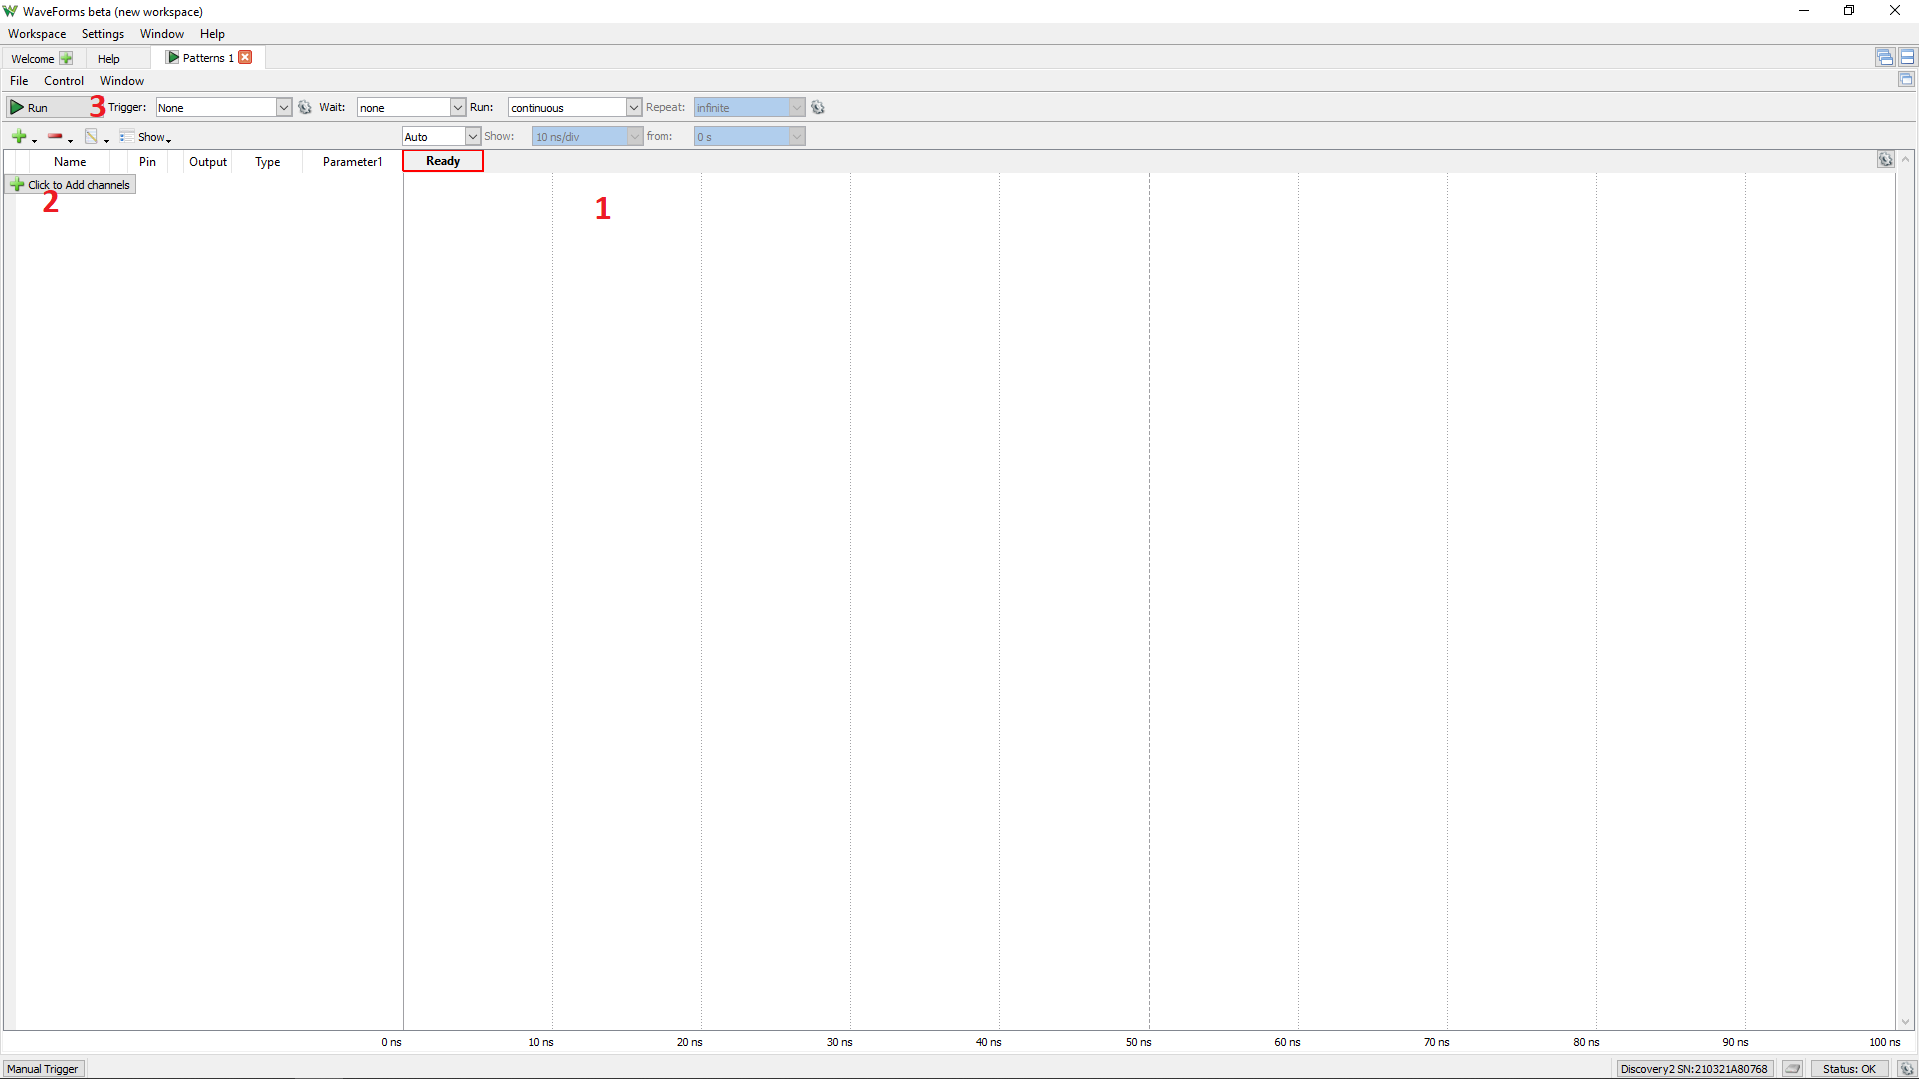Click the Output column header
1919x1079 pixels.
[x=208, y=162]
